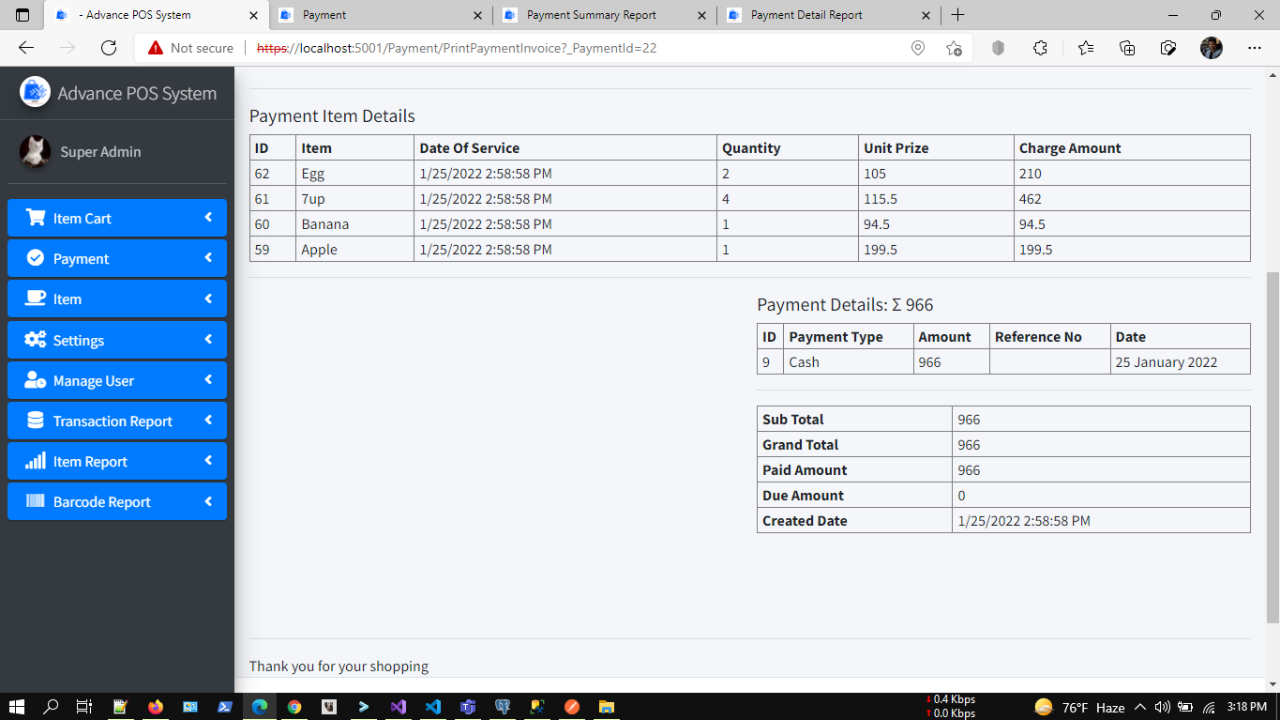Click the Super Admin profile picture
The height and width of the screenshot is (720, 1280).
coord(35,152)
